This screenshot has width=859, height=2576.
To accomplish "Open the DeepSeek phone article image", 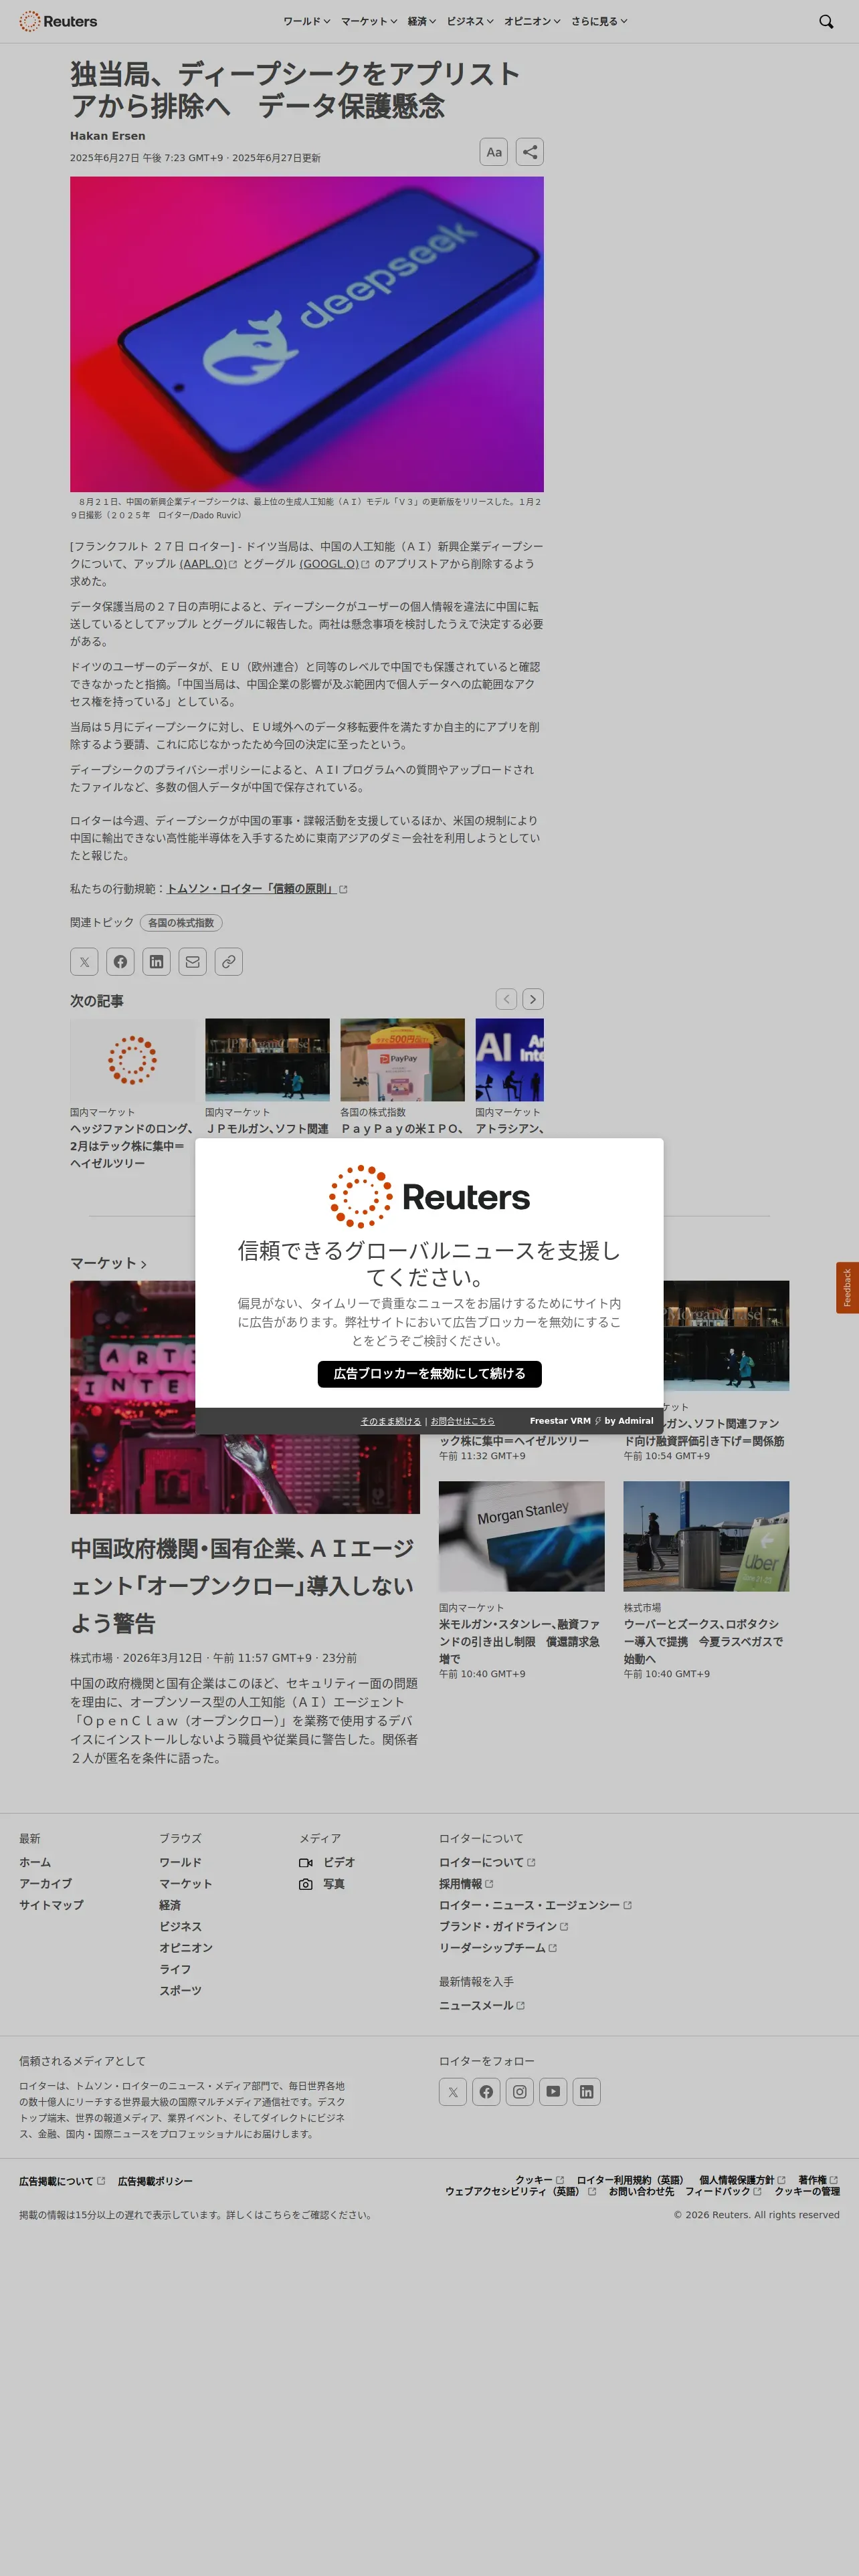I will click(x=307, y=334).
